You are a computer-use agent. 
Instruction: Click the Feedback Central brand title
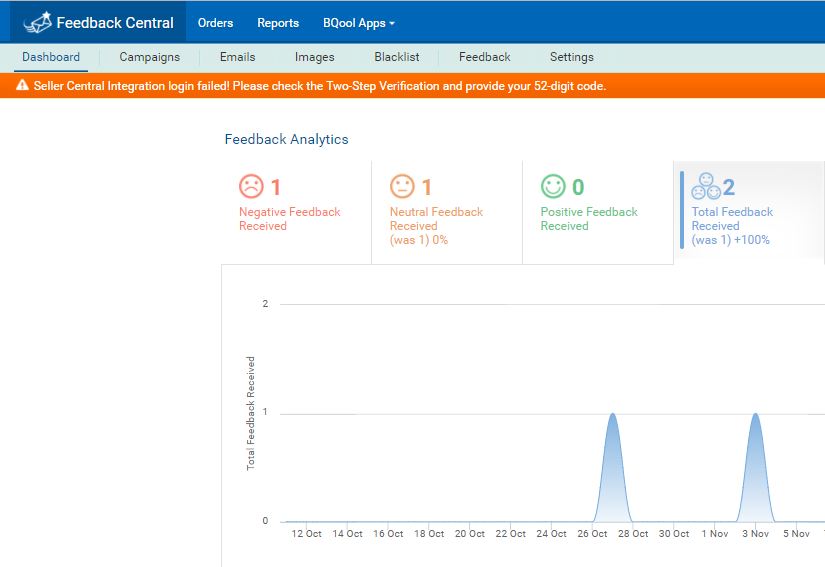[x=115, y=23]
